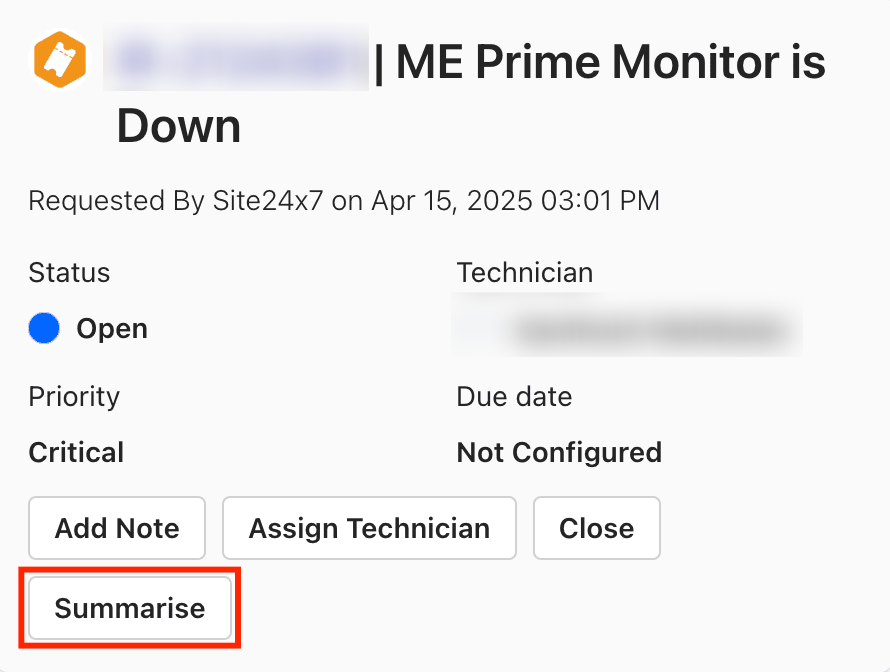The height and width of the screenshot is (672, 890).
Task: Click the Due date field label
Action: (514, 396)
